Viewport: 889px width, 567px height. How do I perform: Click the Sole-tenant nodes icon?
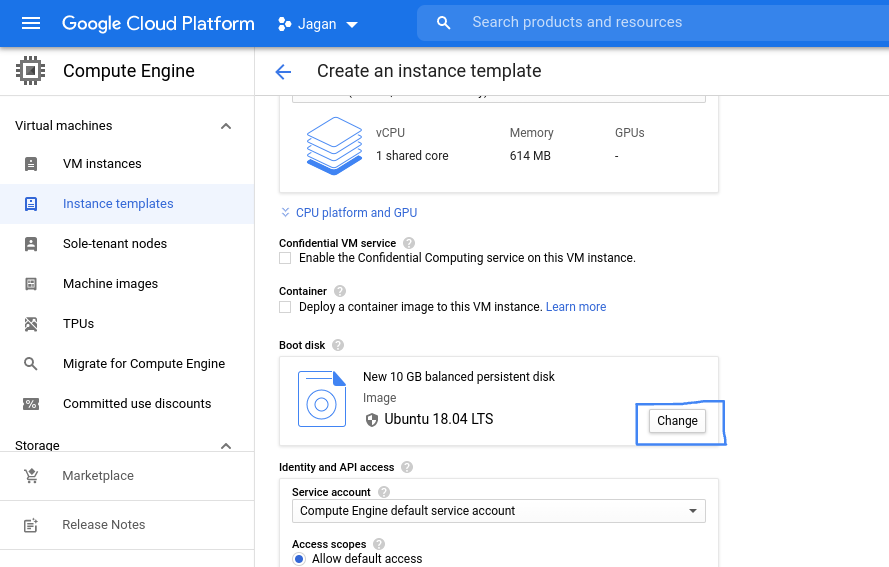click(x=31, y=244)
